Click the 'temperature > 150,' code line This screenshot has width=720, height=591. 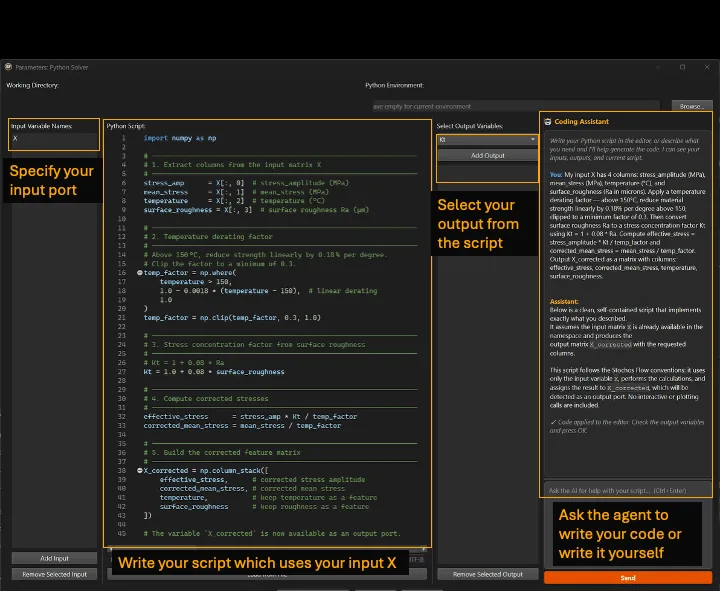(x=196, y=282)
